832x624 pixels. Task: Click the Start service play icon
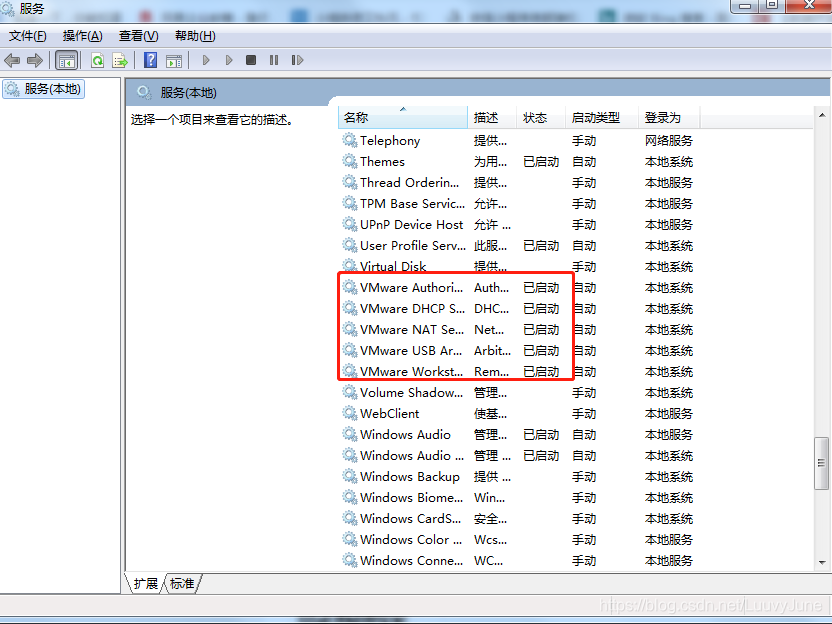(206, 60)
